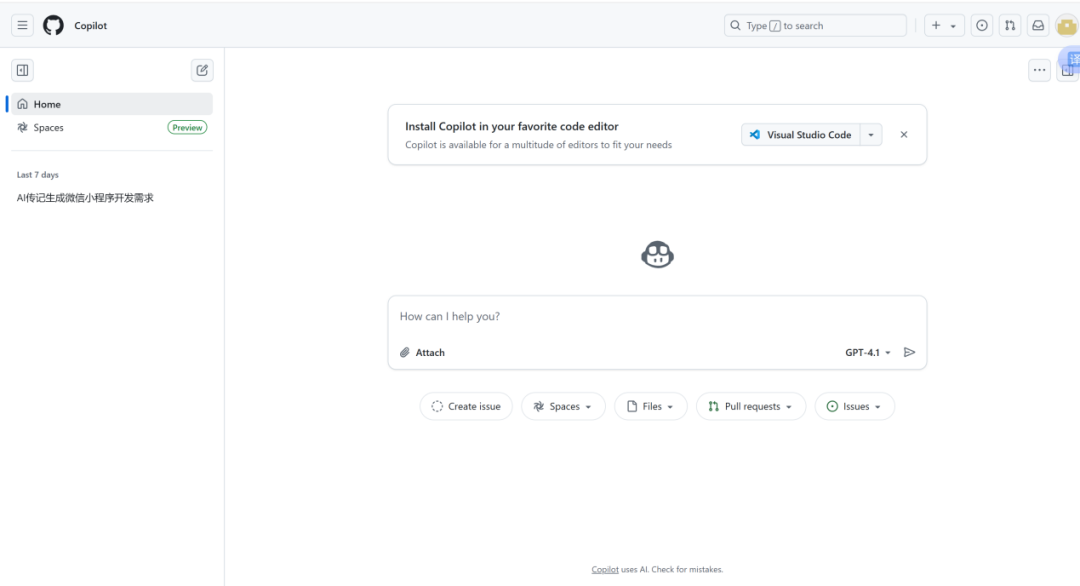Expand the code editor selection dropdown
This screenshot has height=586, width=1080.
(871, 135)
